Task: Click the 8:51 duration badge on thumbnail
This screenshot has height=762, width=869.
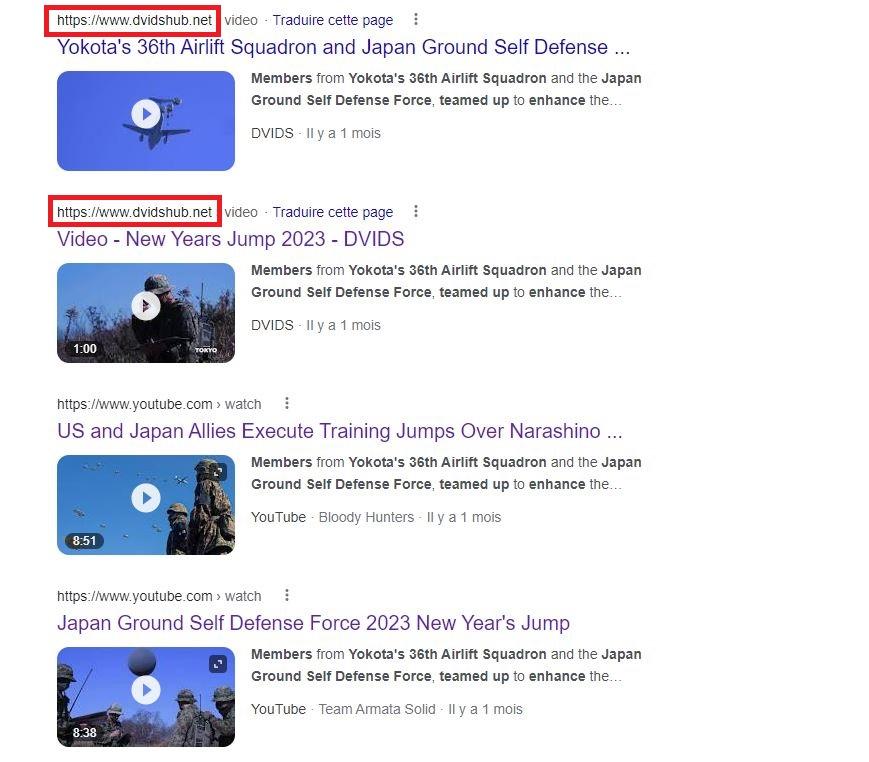Action: (84, 540)
